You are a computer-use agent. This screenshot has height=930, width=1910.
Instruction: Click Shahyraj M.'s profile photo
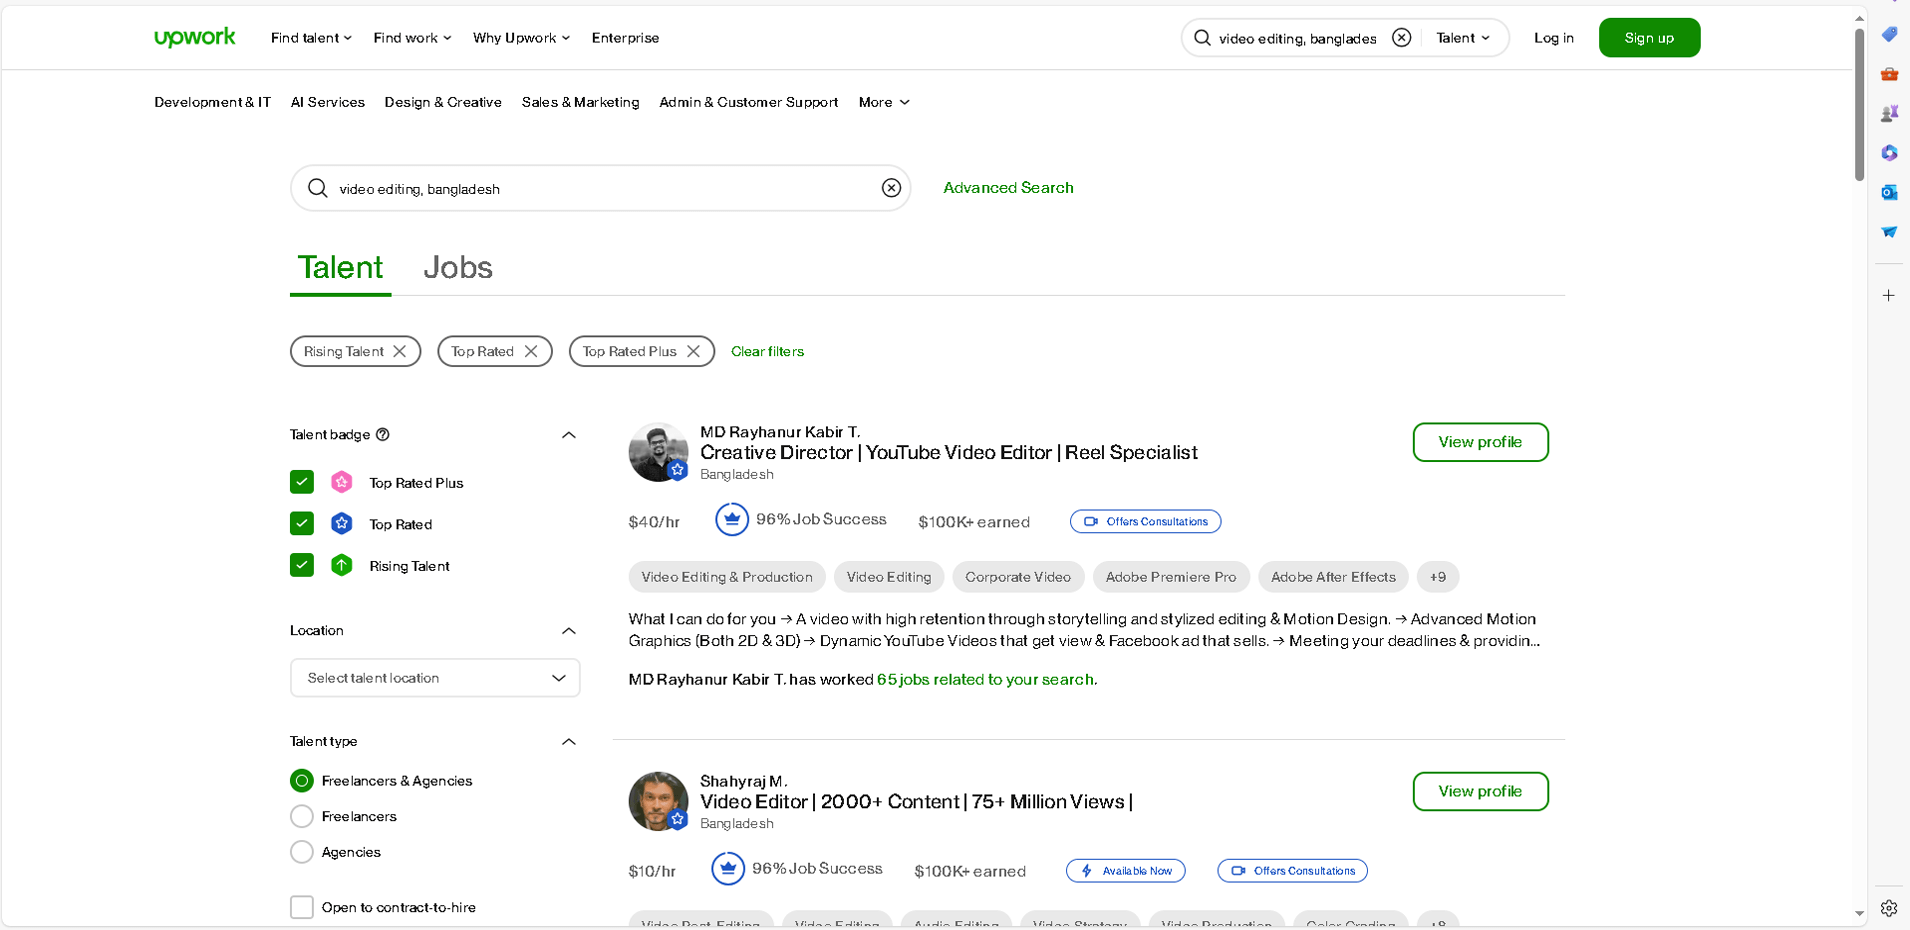(658, 801)
